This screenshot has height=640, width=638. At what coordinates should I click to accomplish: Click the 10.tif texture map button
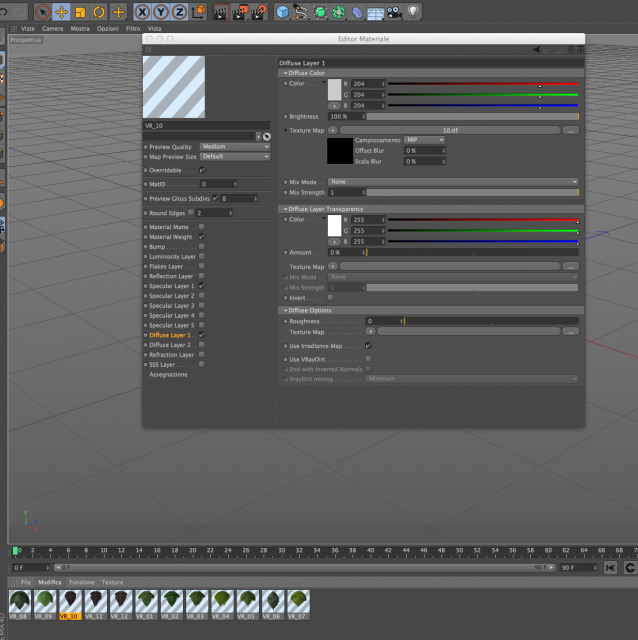pos(450,130)
